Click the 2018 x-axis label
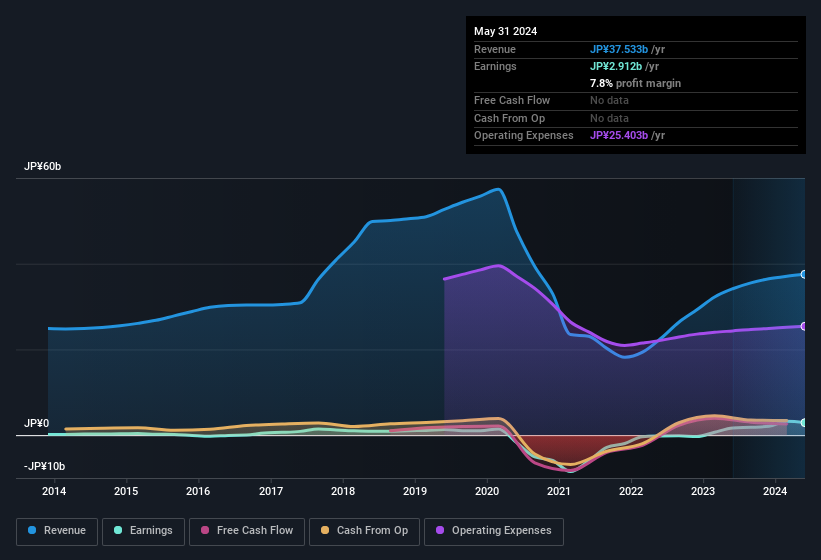This screenshot has width=821, height=560. pyautogui.click(x=343, y=491)
